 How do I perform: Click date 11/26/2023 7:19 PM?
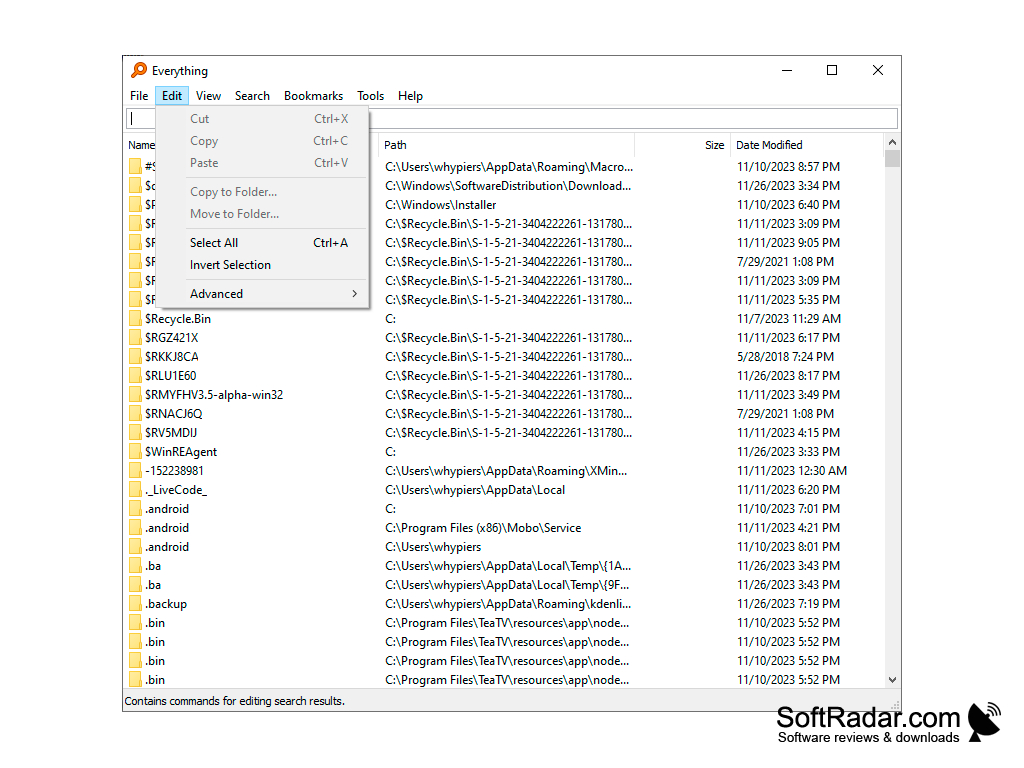(x=788, y=603)
